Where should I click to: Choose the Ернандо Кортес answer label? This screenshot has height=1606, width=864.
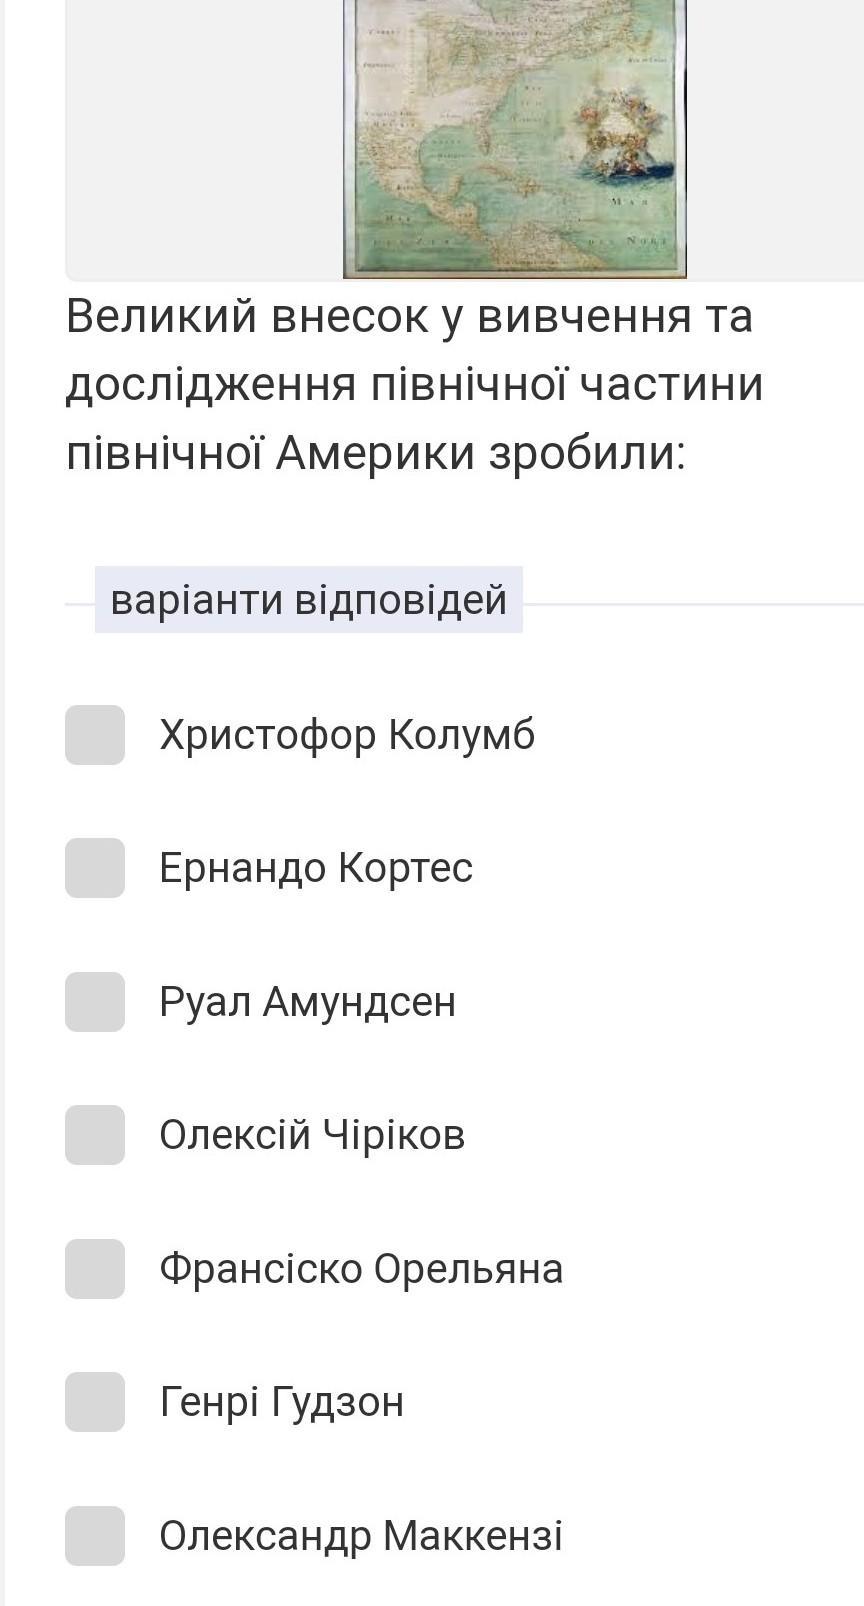click(x=316, y=868)
